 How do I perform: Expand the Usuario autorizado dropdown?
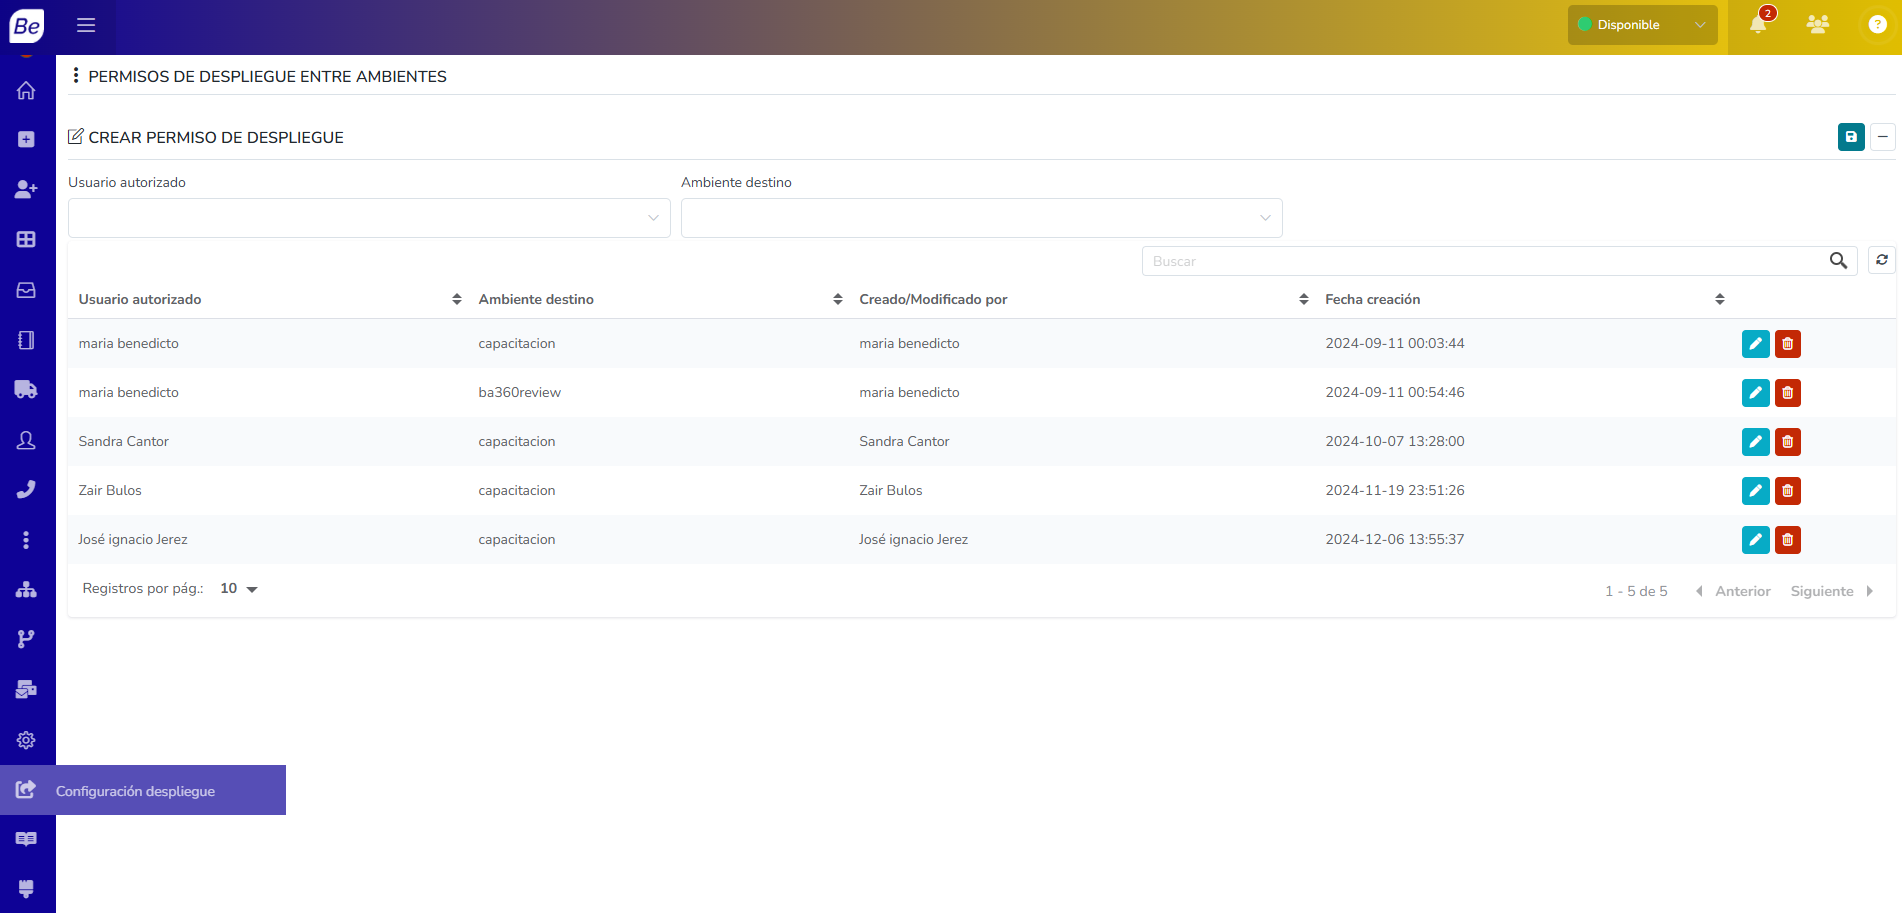[x=369, y=218]
